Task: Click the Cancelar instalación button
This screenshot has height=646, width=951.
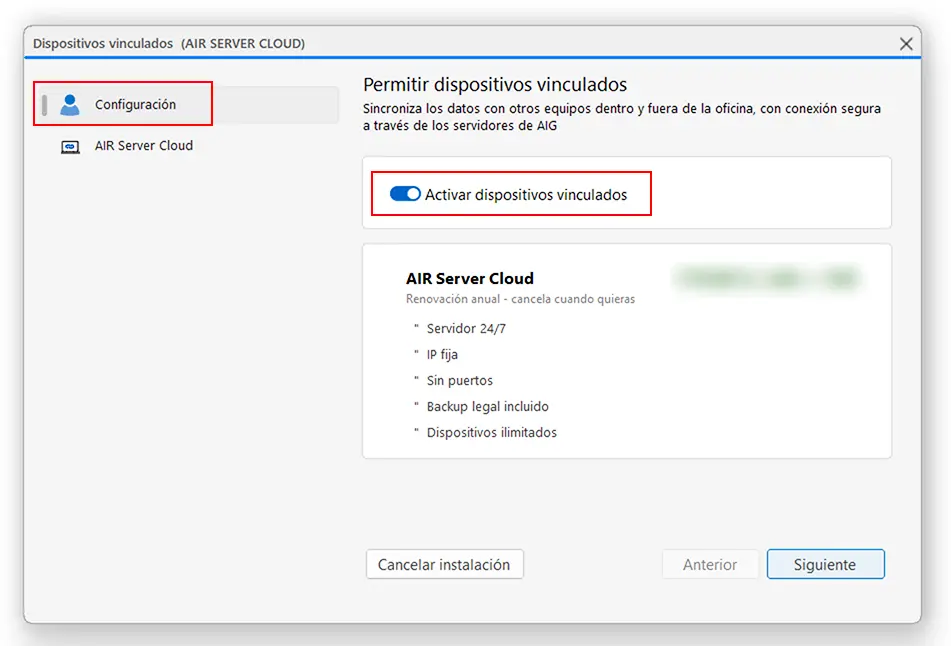Action: coord(445,565)
